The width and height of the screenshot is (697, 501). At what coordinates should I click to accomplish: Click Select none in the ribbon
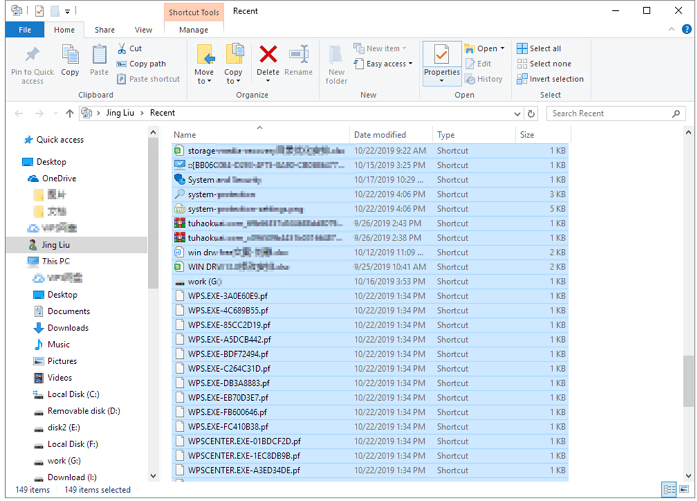[x=544, y=64]
